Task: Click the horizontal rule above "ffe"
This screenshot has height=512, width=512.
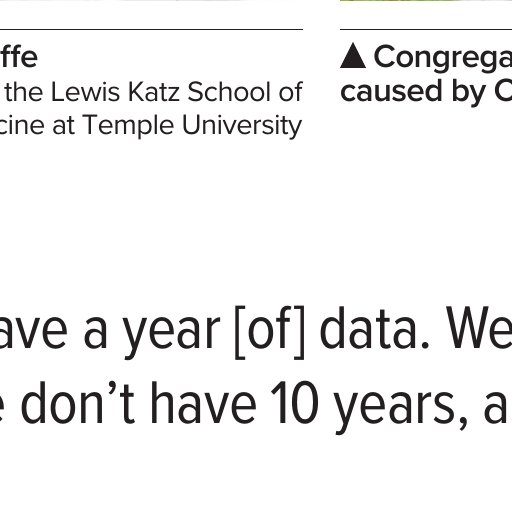Action: (151, 29)
